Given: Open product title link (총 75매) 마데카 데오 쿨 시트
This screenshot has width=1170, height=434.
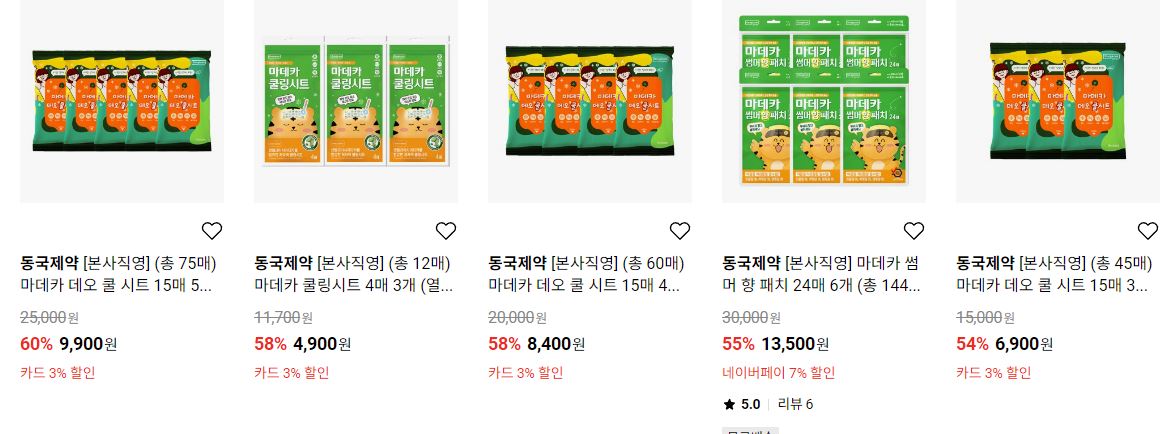Looking at the screenshot, I should pos(118,274).
